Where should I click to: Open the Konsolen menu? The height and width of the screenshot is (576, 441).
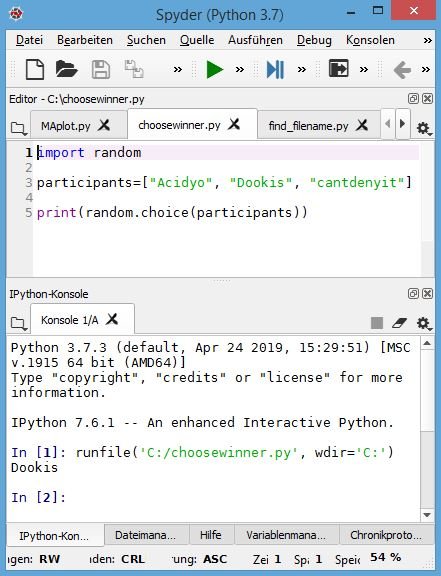click(x=370, y=40)
